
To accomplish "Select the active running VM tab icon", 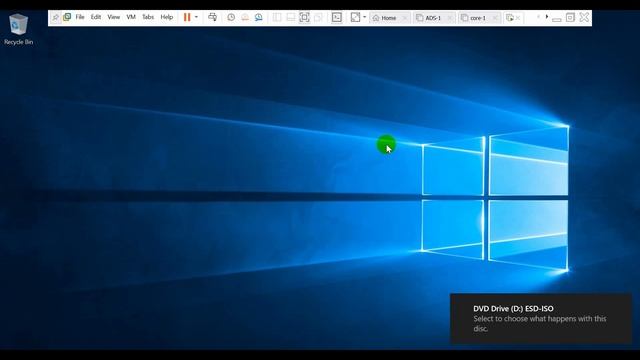I will pos(509,18).
